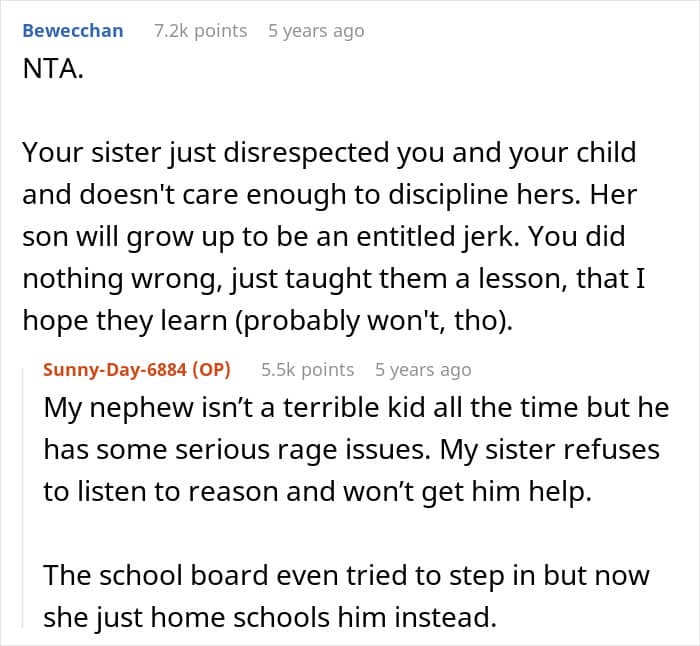The height and width of the screenshot is (646, 700).
Task: Click the 5.5k points score
Action: (307, 369)
